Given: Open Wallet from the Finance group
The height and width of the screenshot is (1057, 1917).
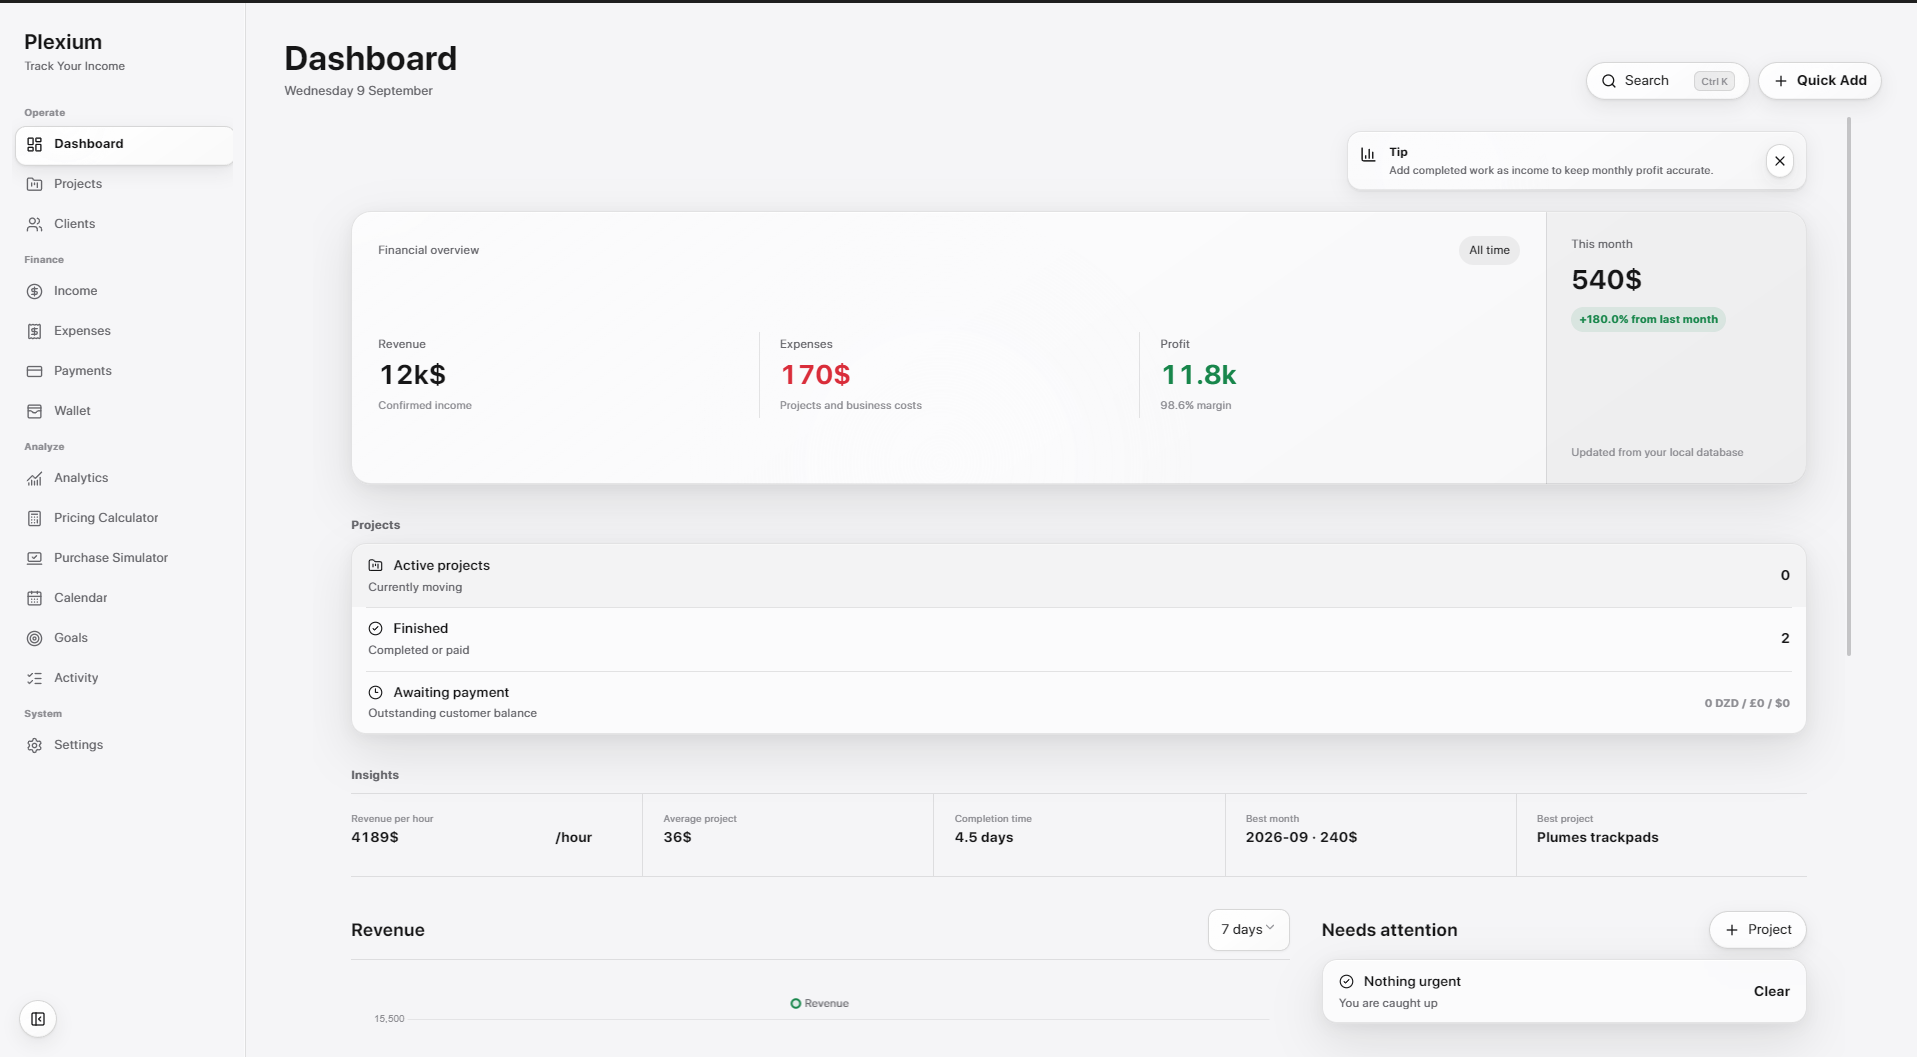Looking at the screenshot, I should click(x=125, y=411).
